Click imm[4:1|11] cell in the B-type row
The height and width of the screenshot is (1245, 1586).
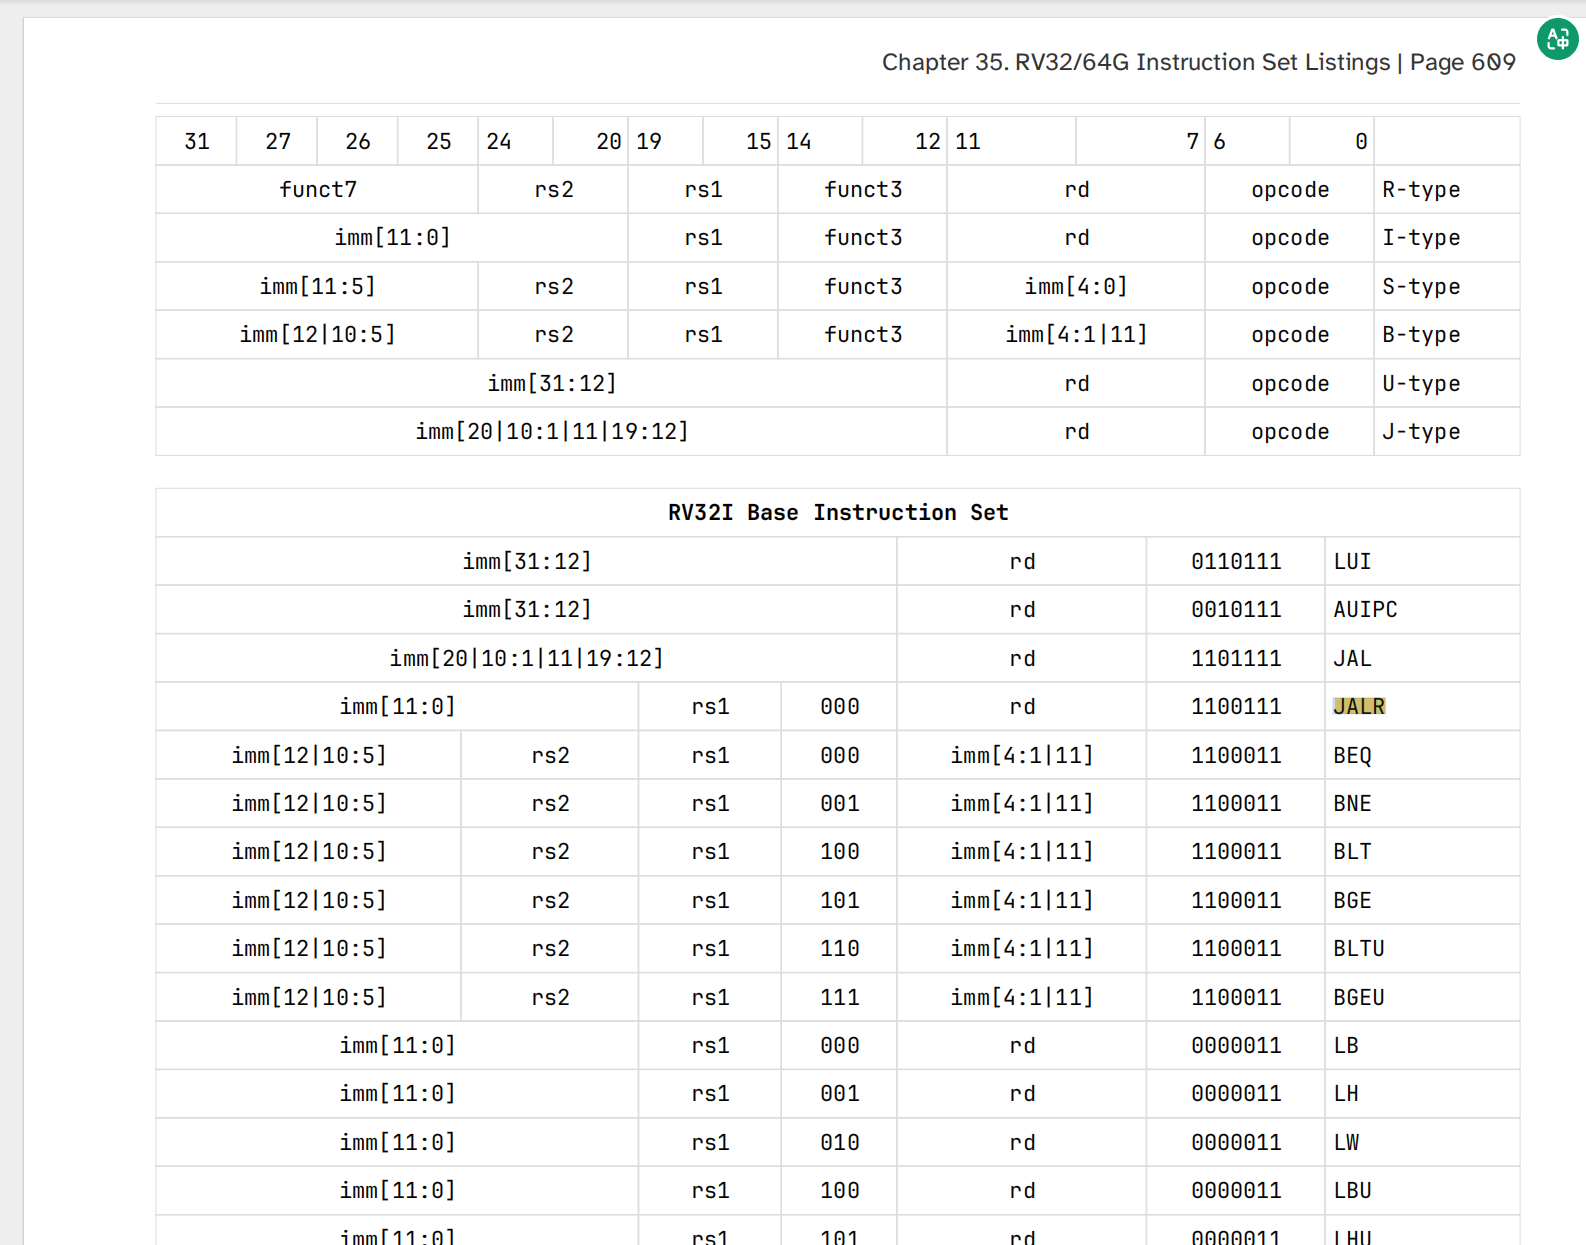tap(1076, 334)
